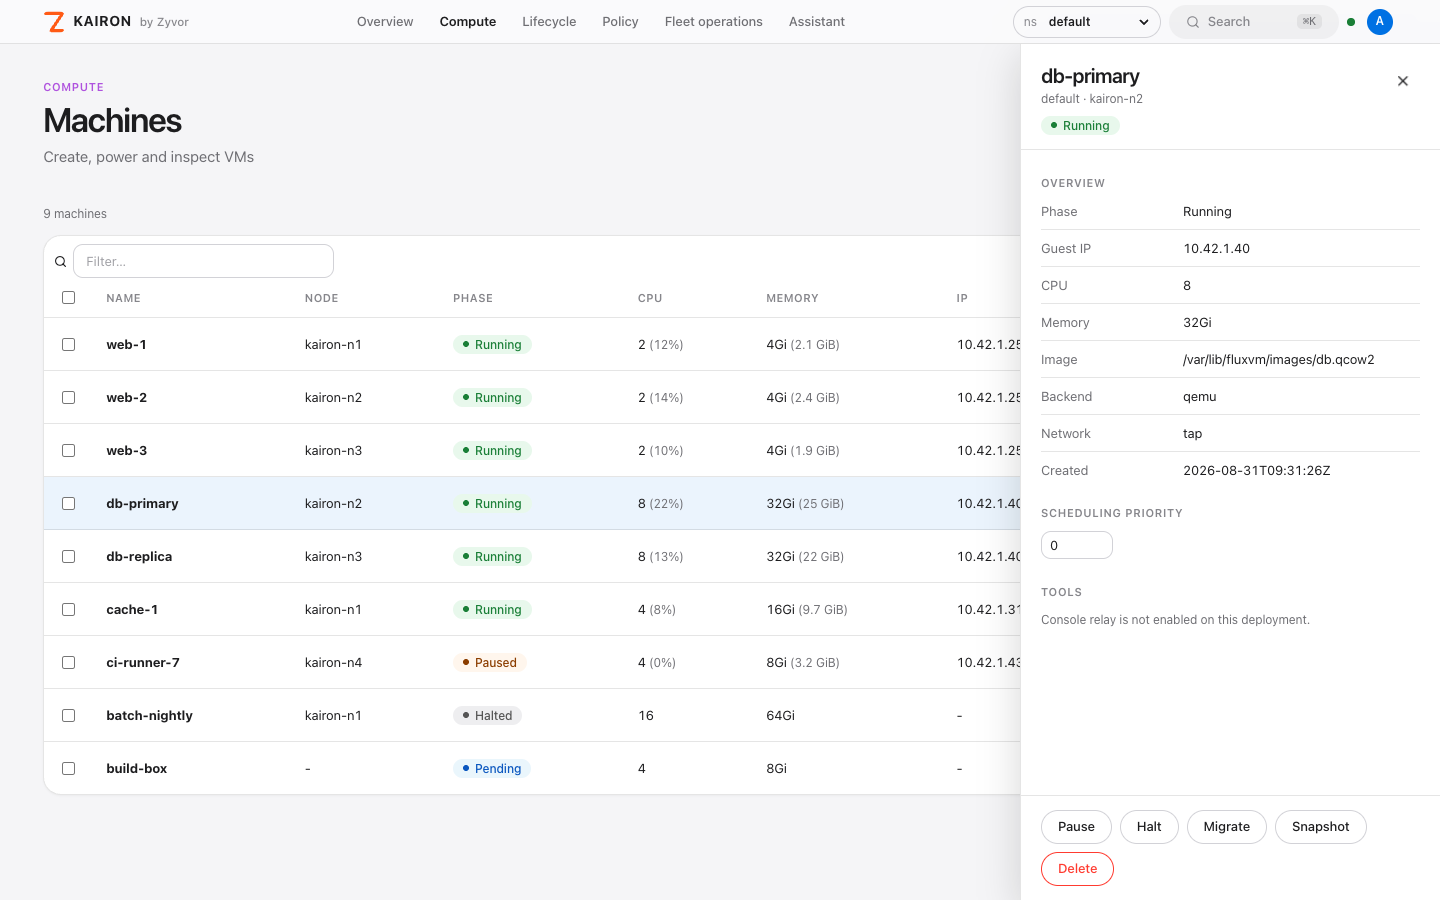Click the Paused badge for ci-runner-7
The width and height of the screenshot is (1440, 900).
pos(490,663)
